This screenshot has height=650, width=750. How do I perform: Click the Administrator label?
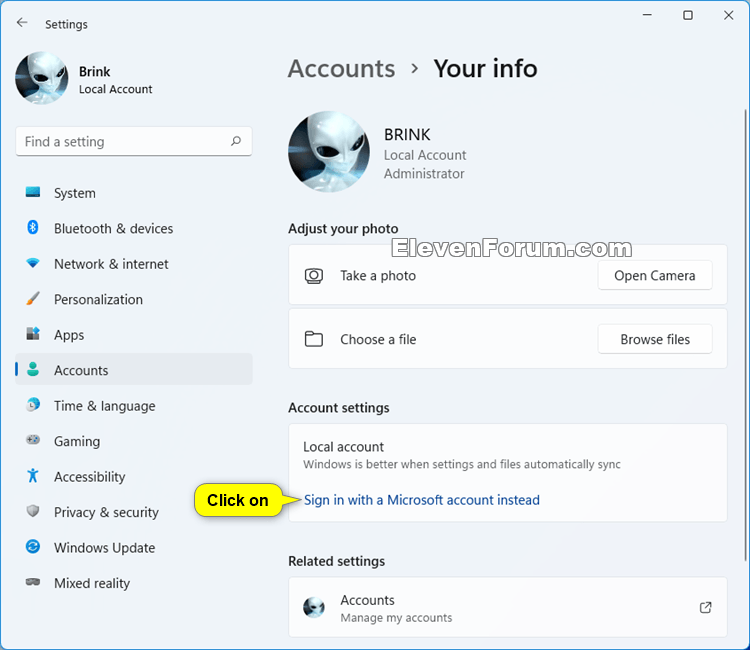(424, 174)
